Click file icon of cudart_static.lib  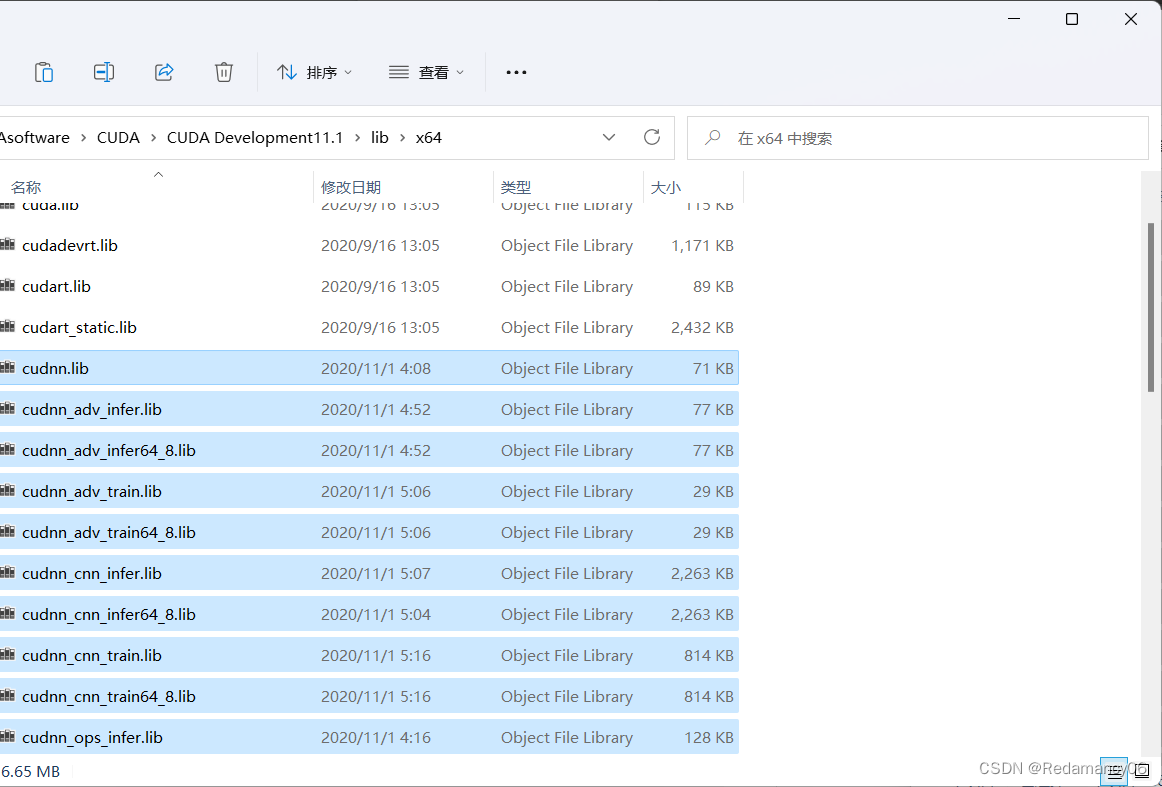tap(7, 325)
